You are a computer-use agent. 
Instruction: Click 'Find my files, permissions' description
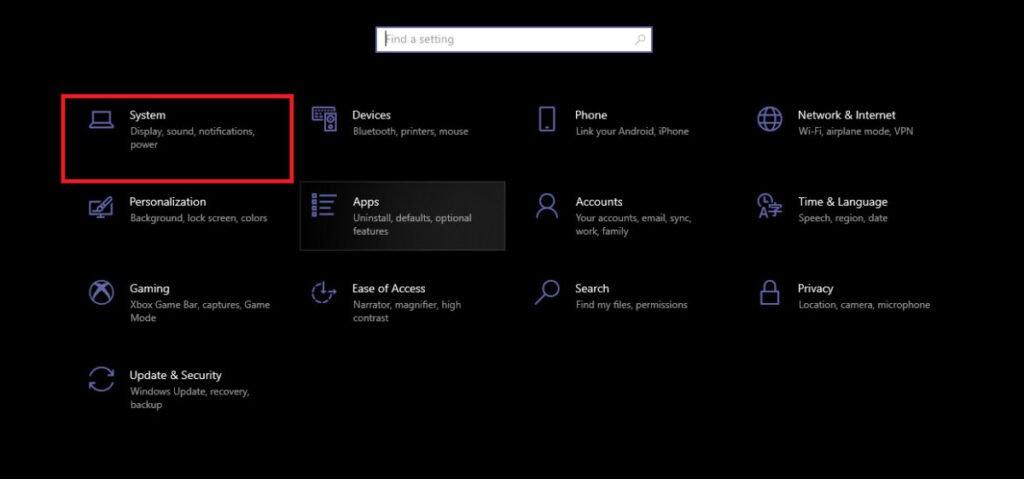(x=632, y=305)
